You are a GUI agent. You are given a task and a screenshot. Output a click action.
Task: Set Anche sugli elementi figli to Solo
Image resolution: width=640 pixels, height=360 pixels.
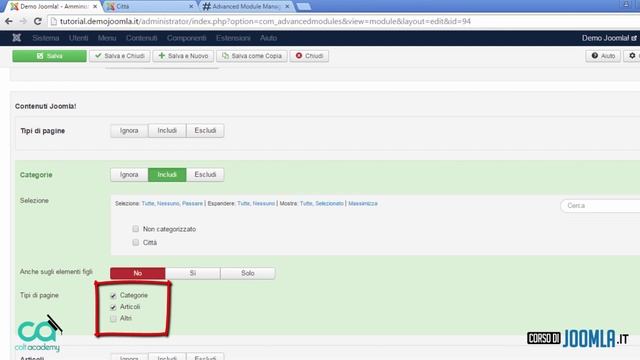coord(248,273)
